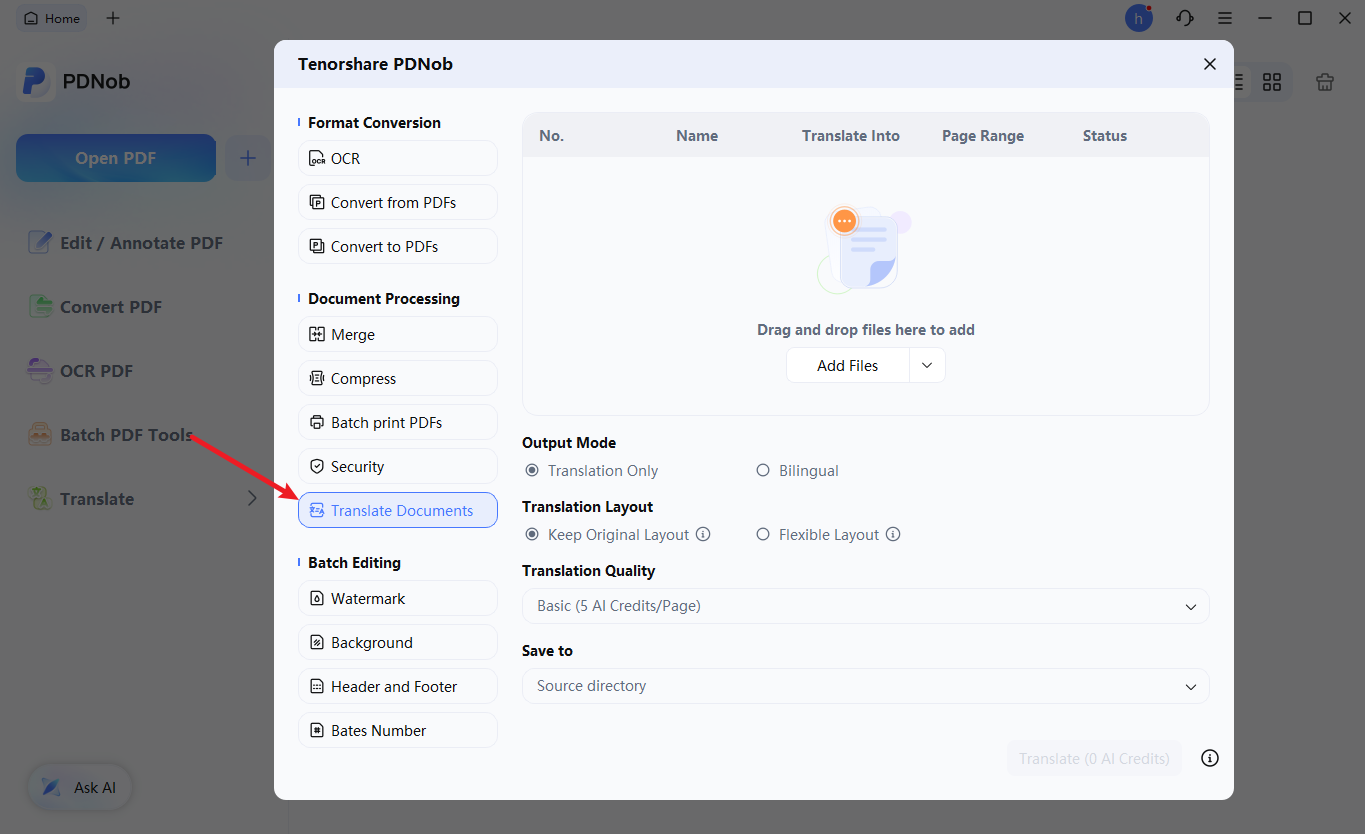The width and height of the screenshot is (1365, 834).
Task: Open OCR PDF in main window
Action: (x=80, y=371)
